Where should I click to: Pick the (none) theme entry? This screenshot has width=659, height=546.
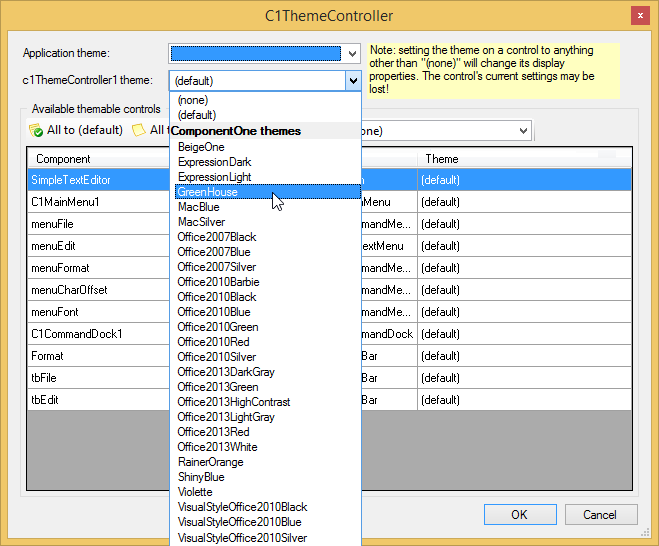pos(193,100)
